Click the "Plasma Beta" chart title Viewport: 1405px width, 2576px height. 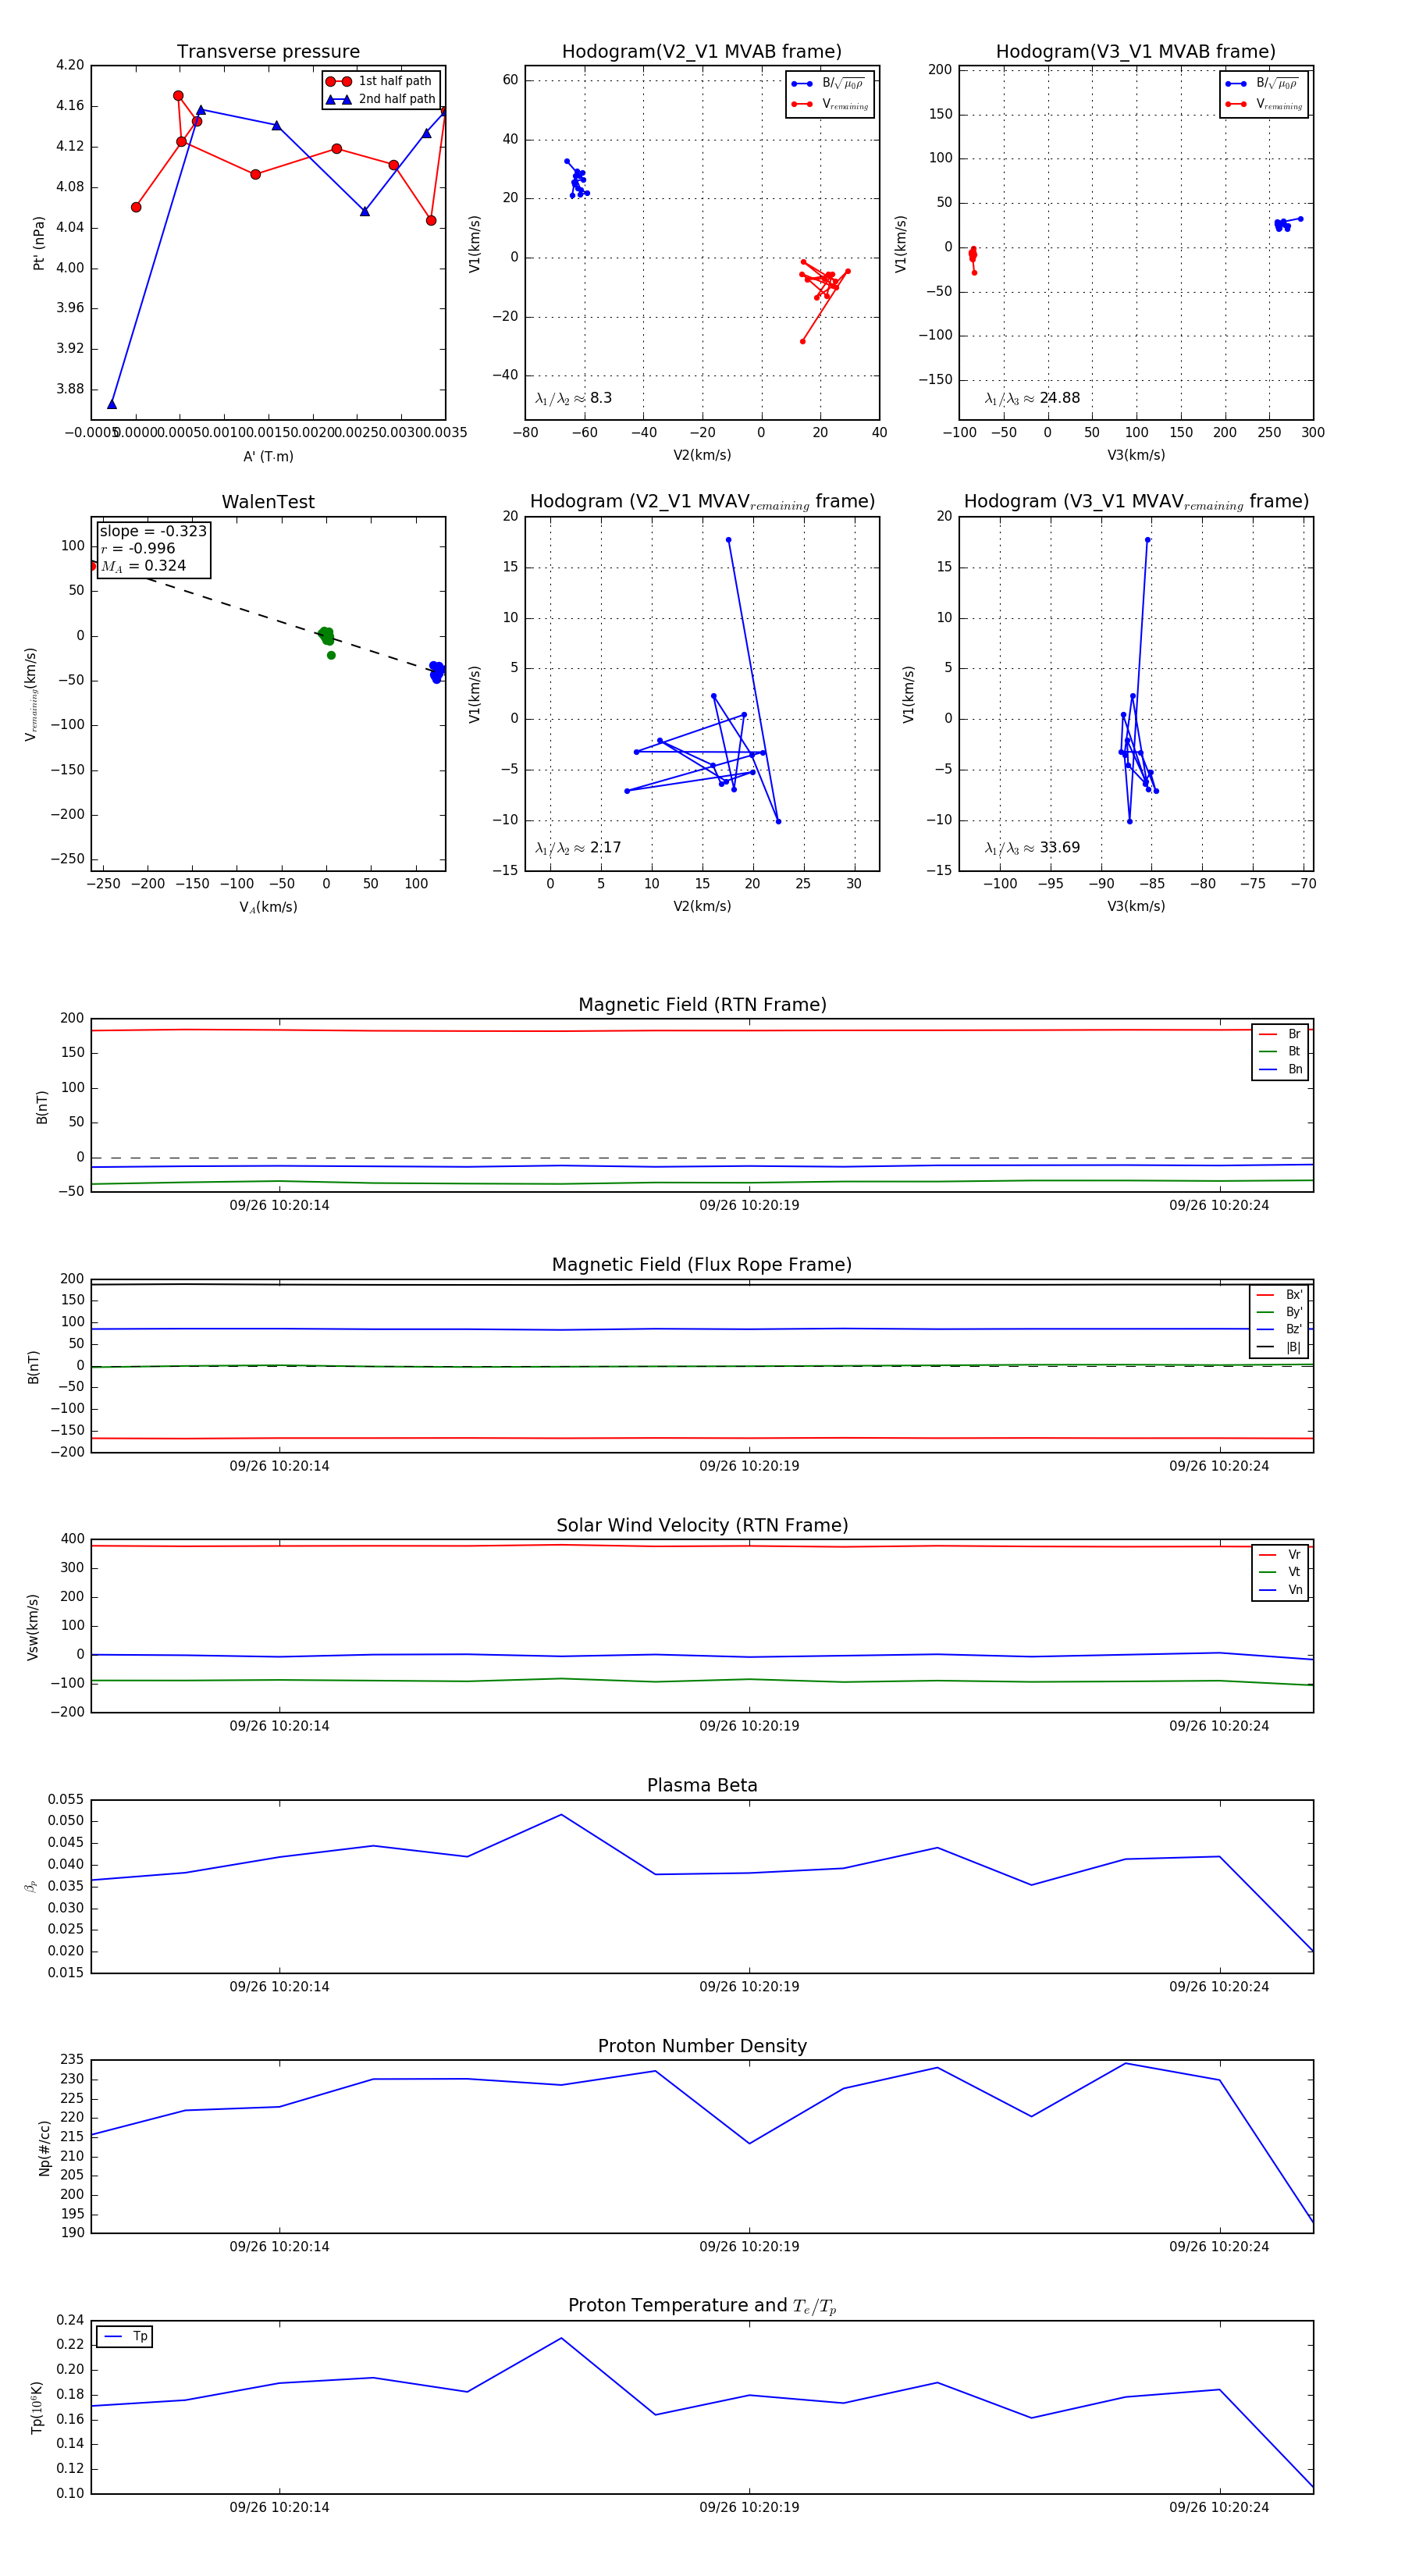[702, 1785]
